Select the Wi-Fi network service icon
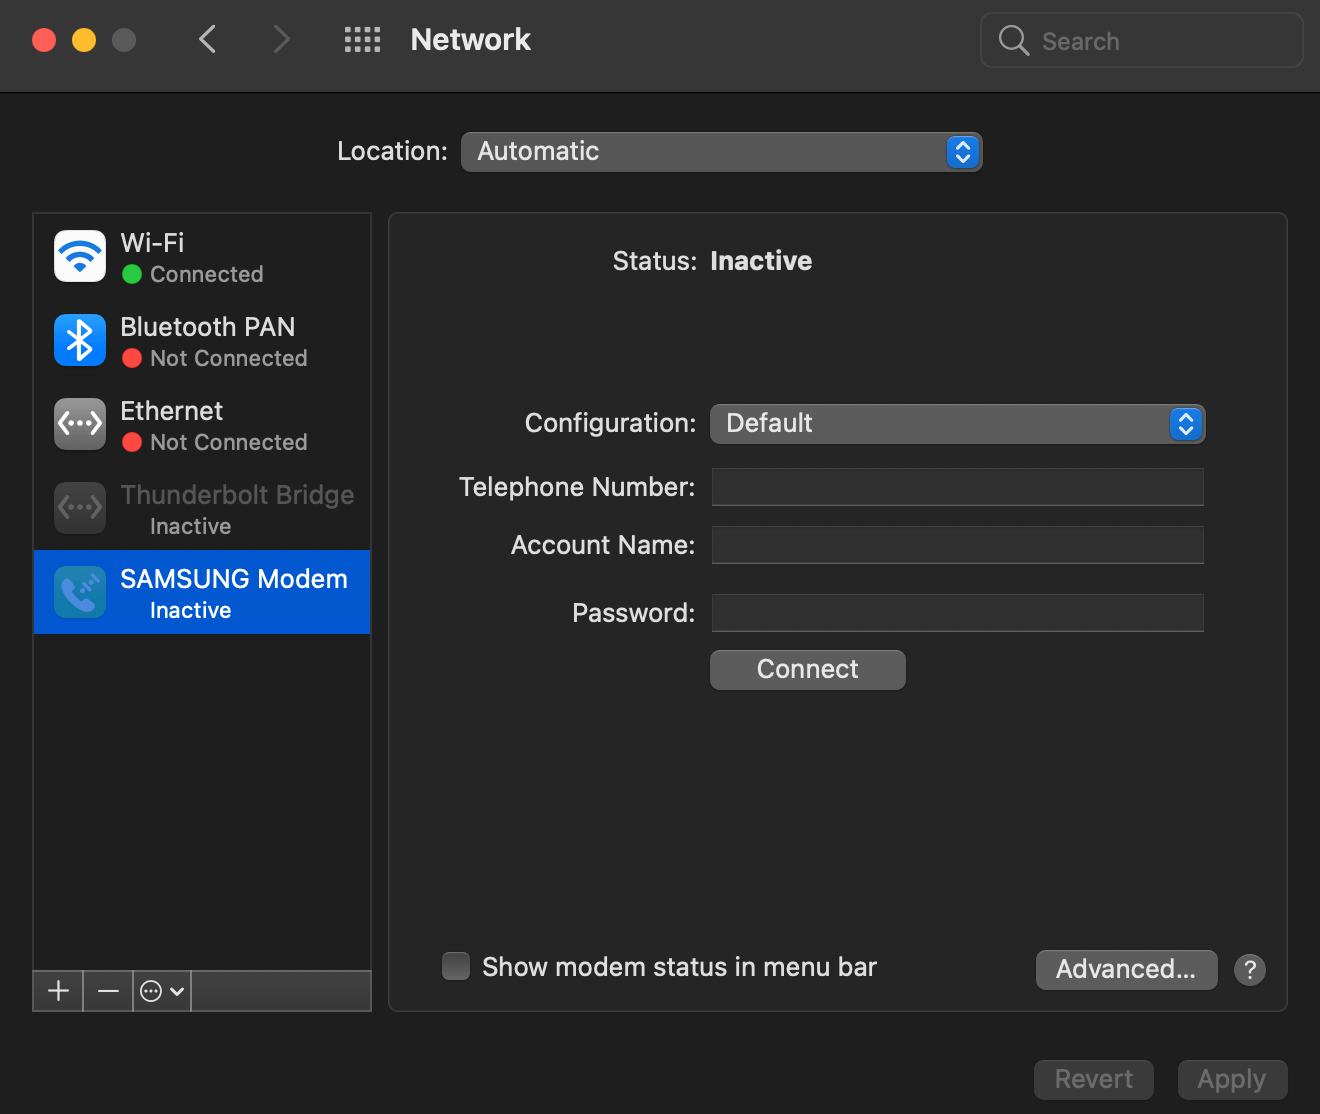 (80, 256)
